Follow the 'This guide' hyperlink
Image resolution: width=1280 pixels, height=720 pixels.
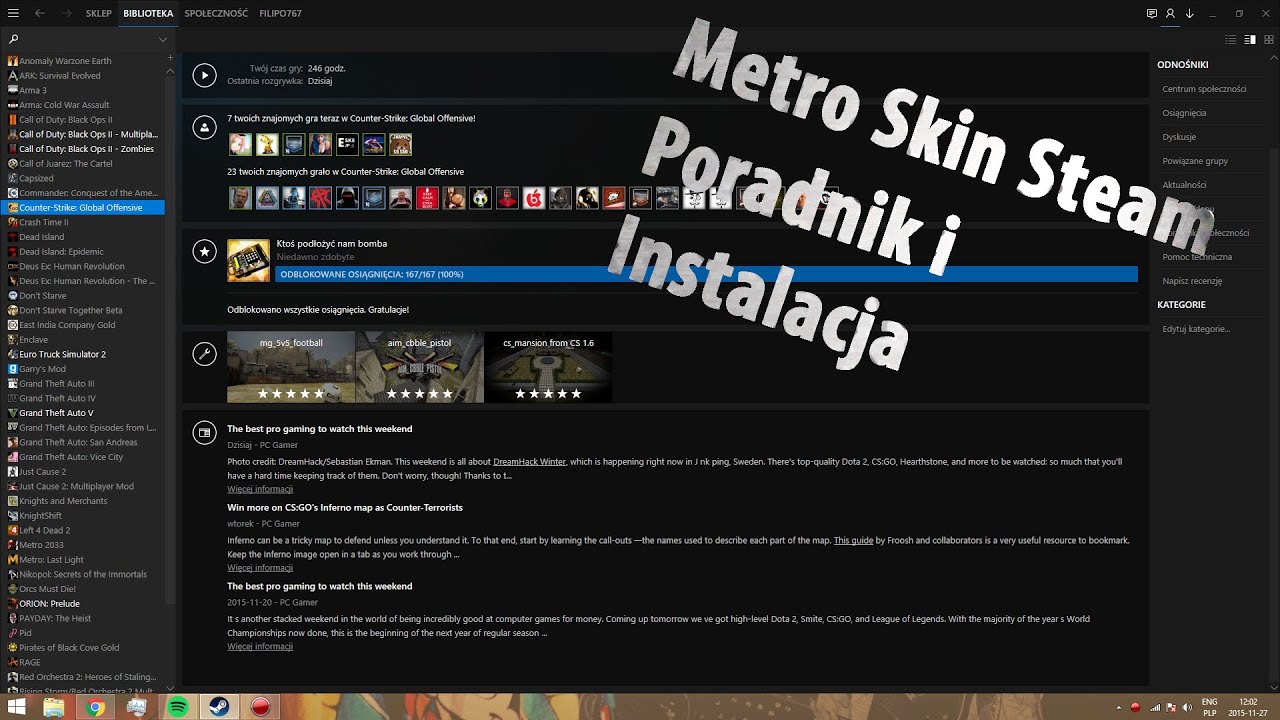click(853, 540)
